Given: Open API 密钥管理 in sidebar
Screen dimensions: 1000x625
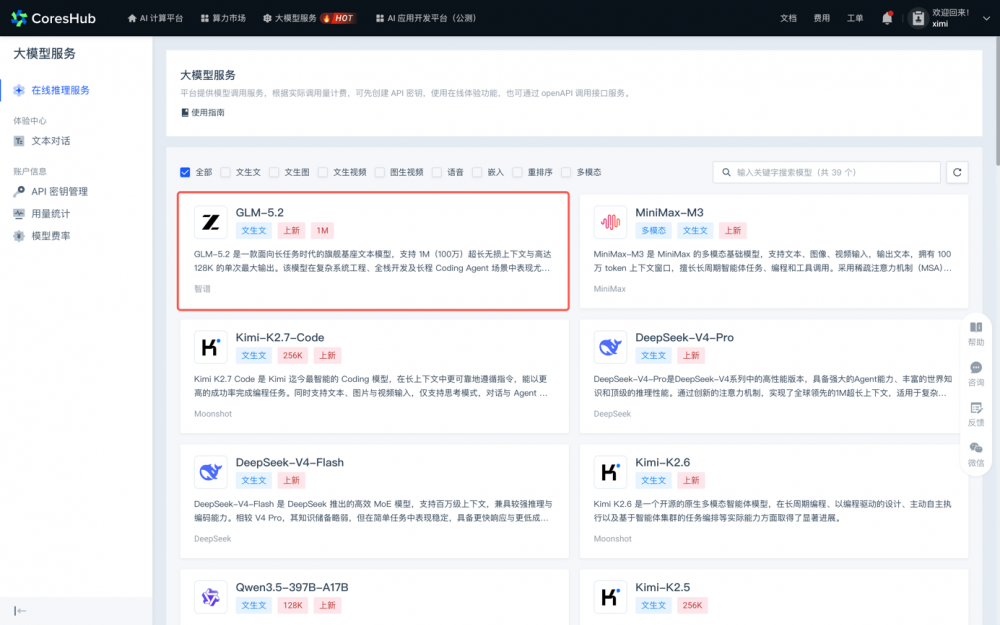Looking at the screenshot, I should point(59,191).
